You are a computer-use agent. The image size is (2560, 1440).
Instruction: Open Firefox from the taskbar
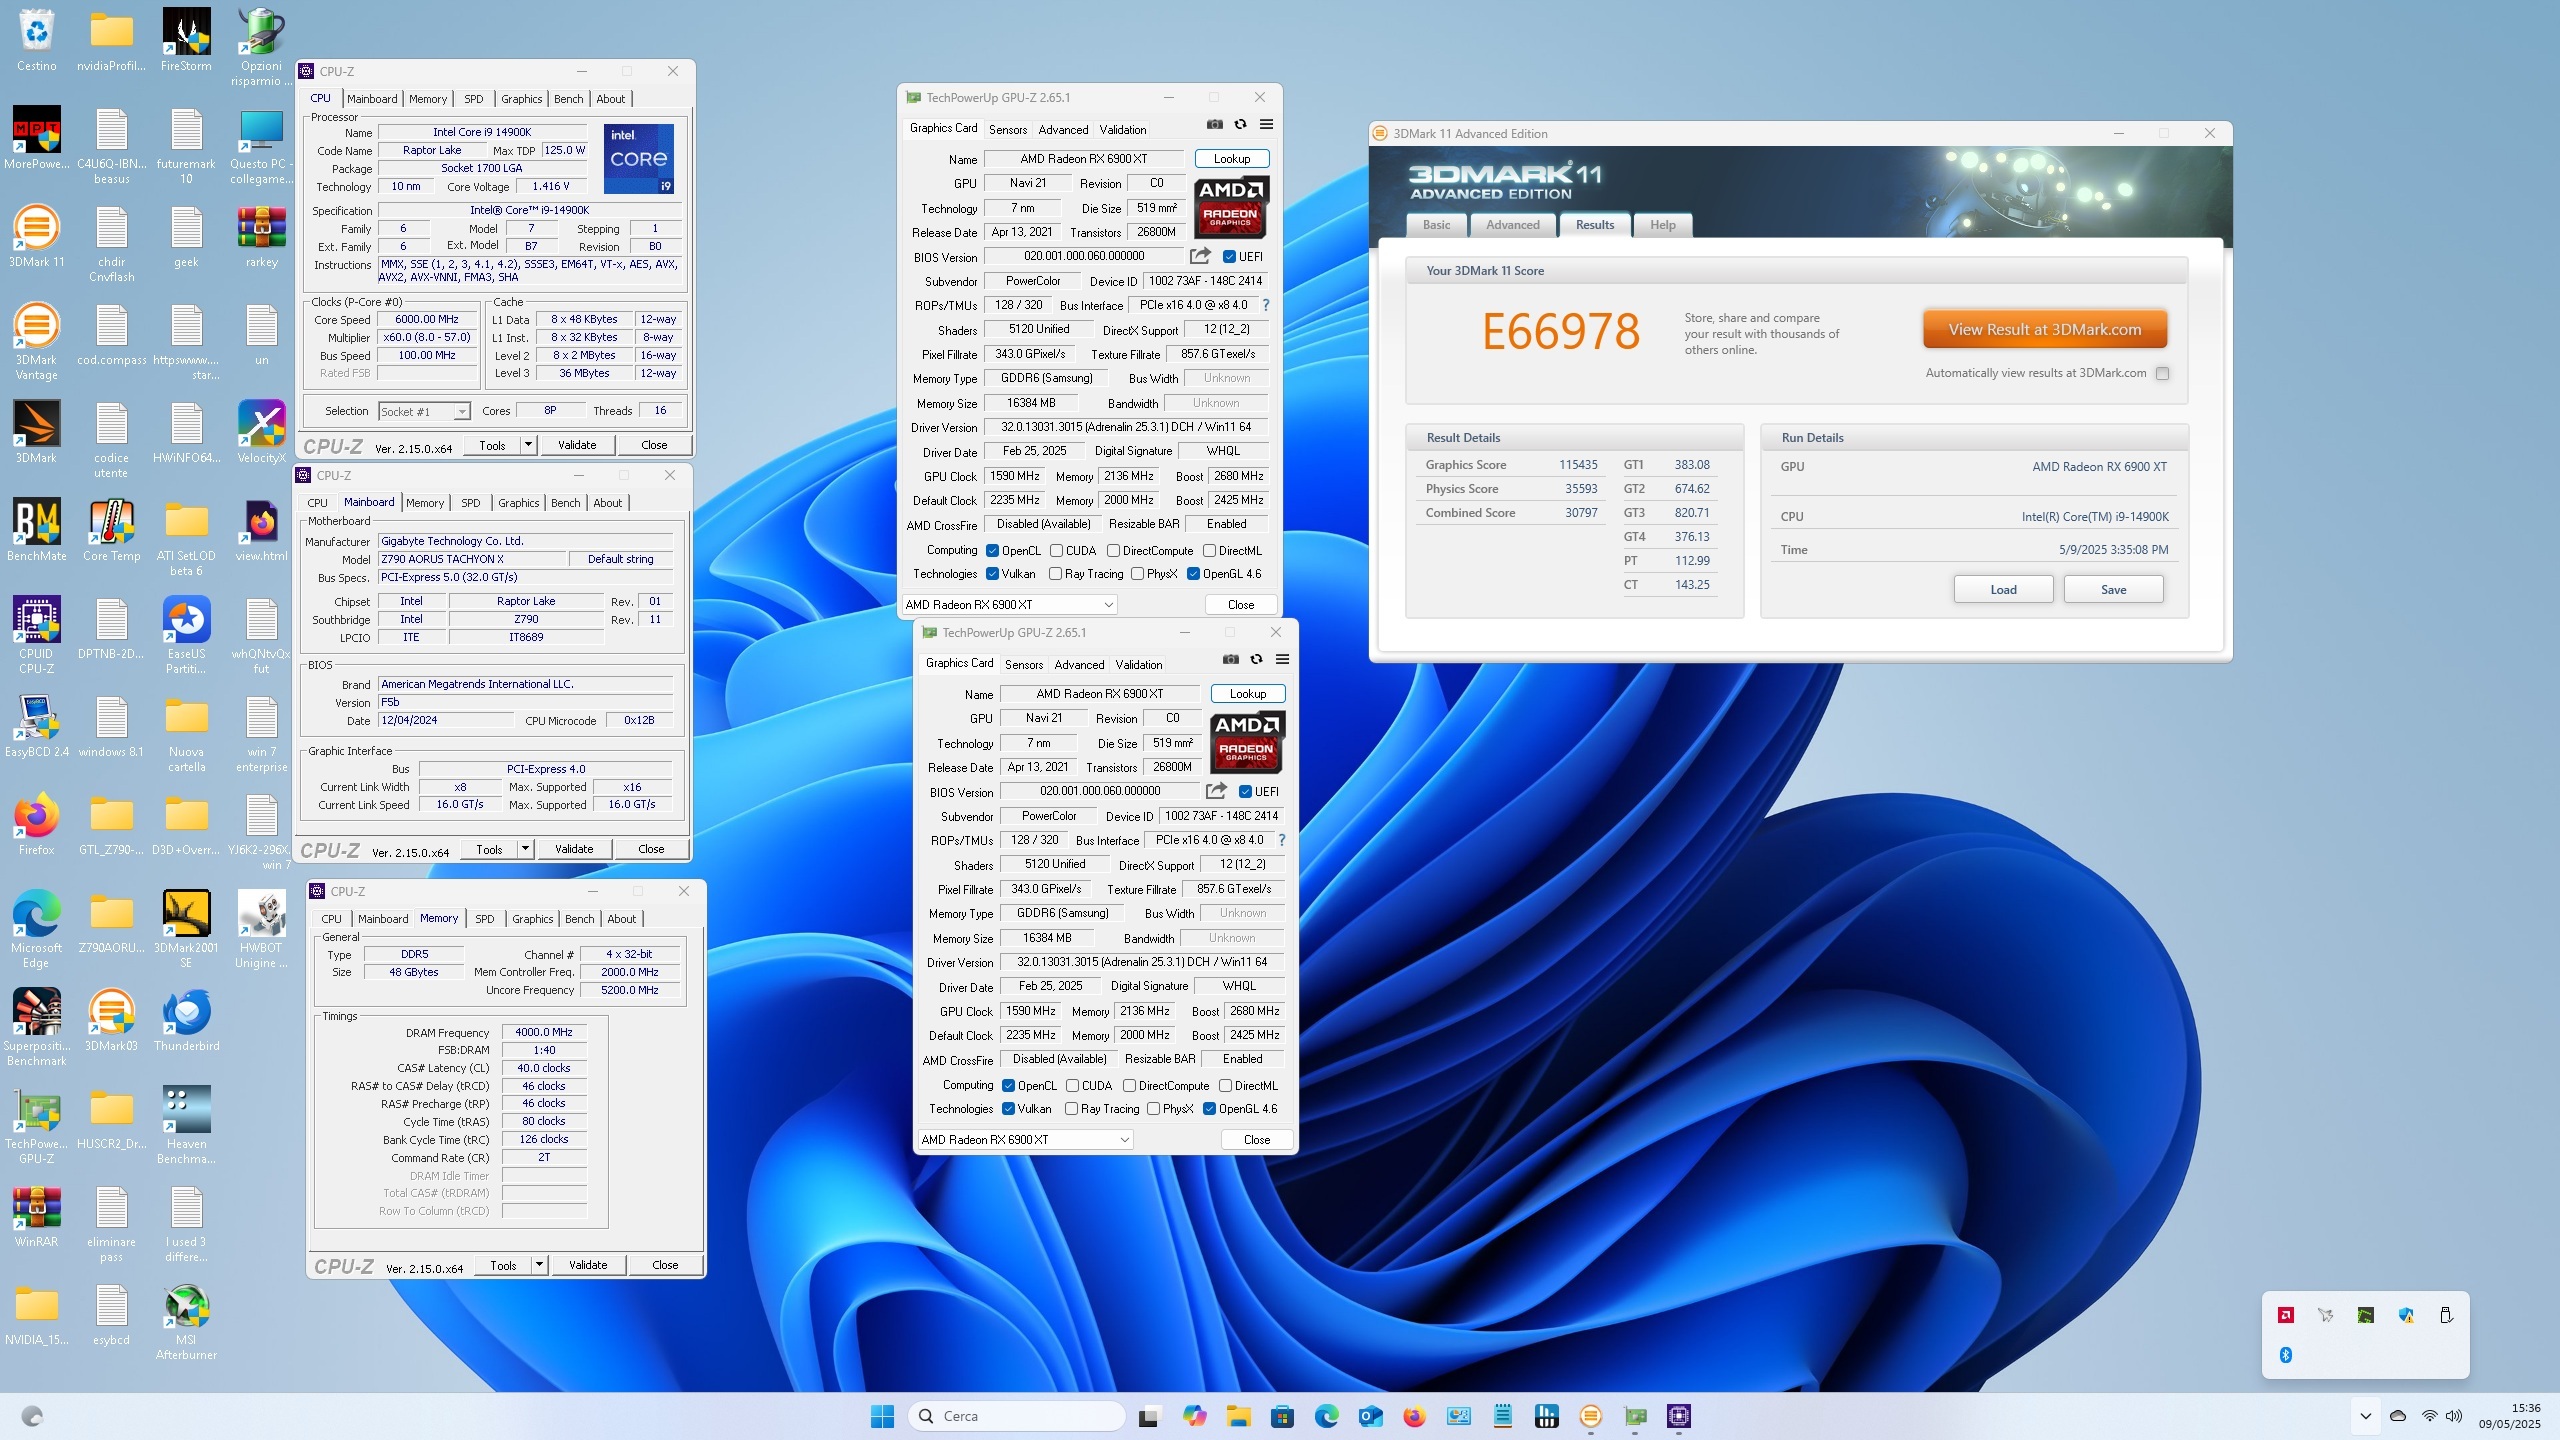1414,1416
